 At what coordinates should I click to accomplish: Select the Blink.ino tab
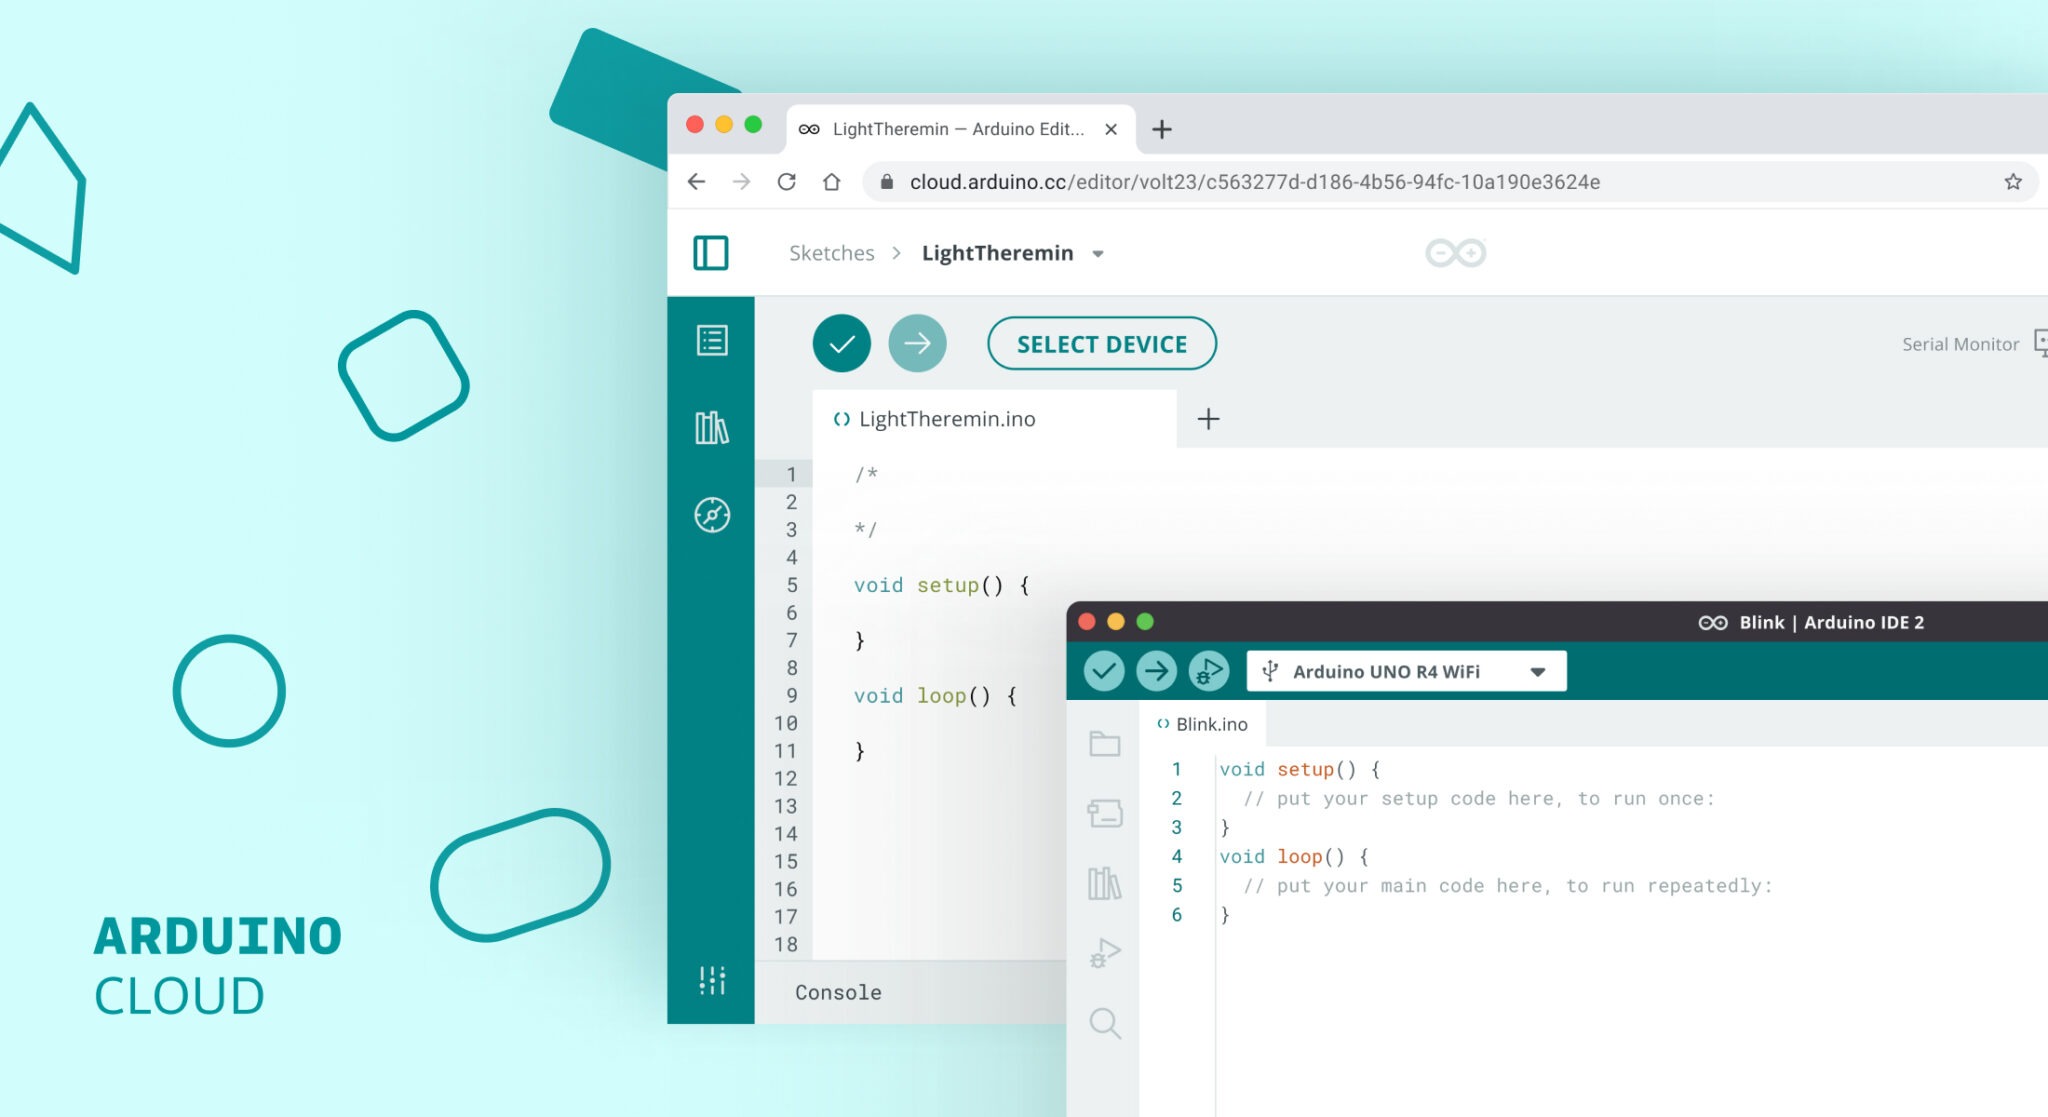[x=1211, y=723]
